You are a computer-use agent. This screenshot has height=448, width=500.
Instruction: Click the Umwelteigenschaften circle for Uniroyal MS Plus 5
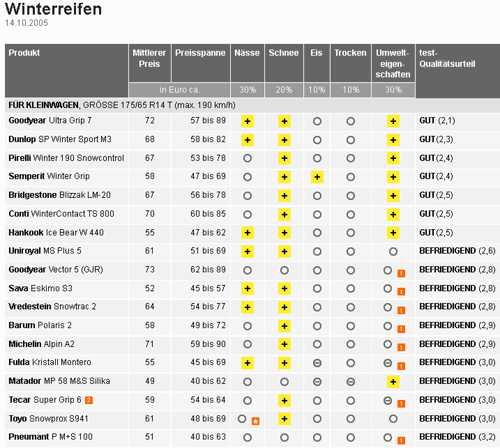pyautogui.click(x=393, y=251)
